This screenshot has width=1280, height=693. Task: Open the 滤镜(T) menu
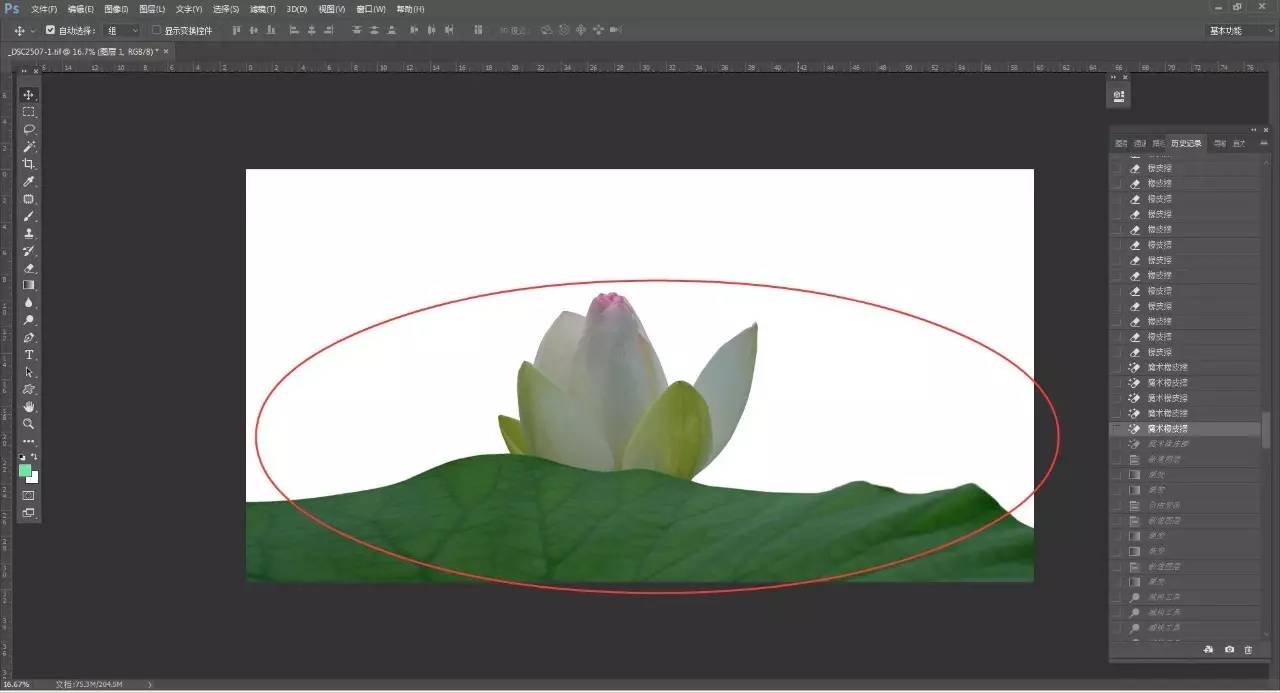click(x=263, y=9)
